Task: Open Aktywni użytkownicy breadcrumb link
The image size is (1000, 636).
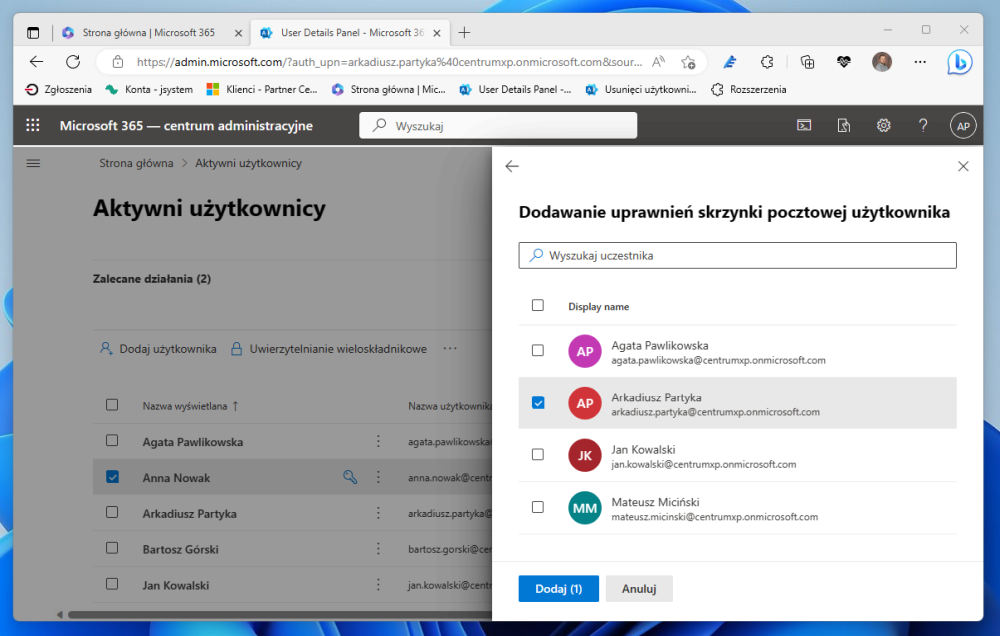Action: 248,163
